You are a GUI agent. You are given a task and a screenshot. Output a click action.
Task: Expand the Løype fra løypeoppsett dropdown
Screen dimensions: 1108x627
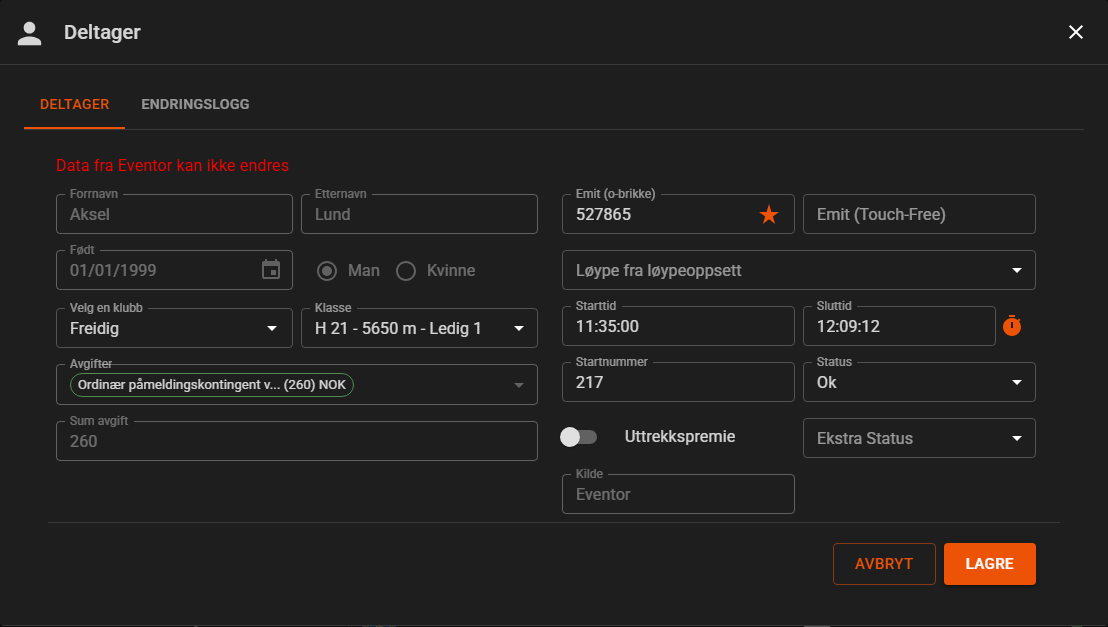pyautogui.click(x=798, y=270)
